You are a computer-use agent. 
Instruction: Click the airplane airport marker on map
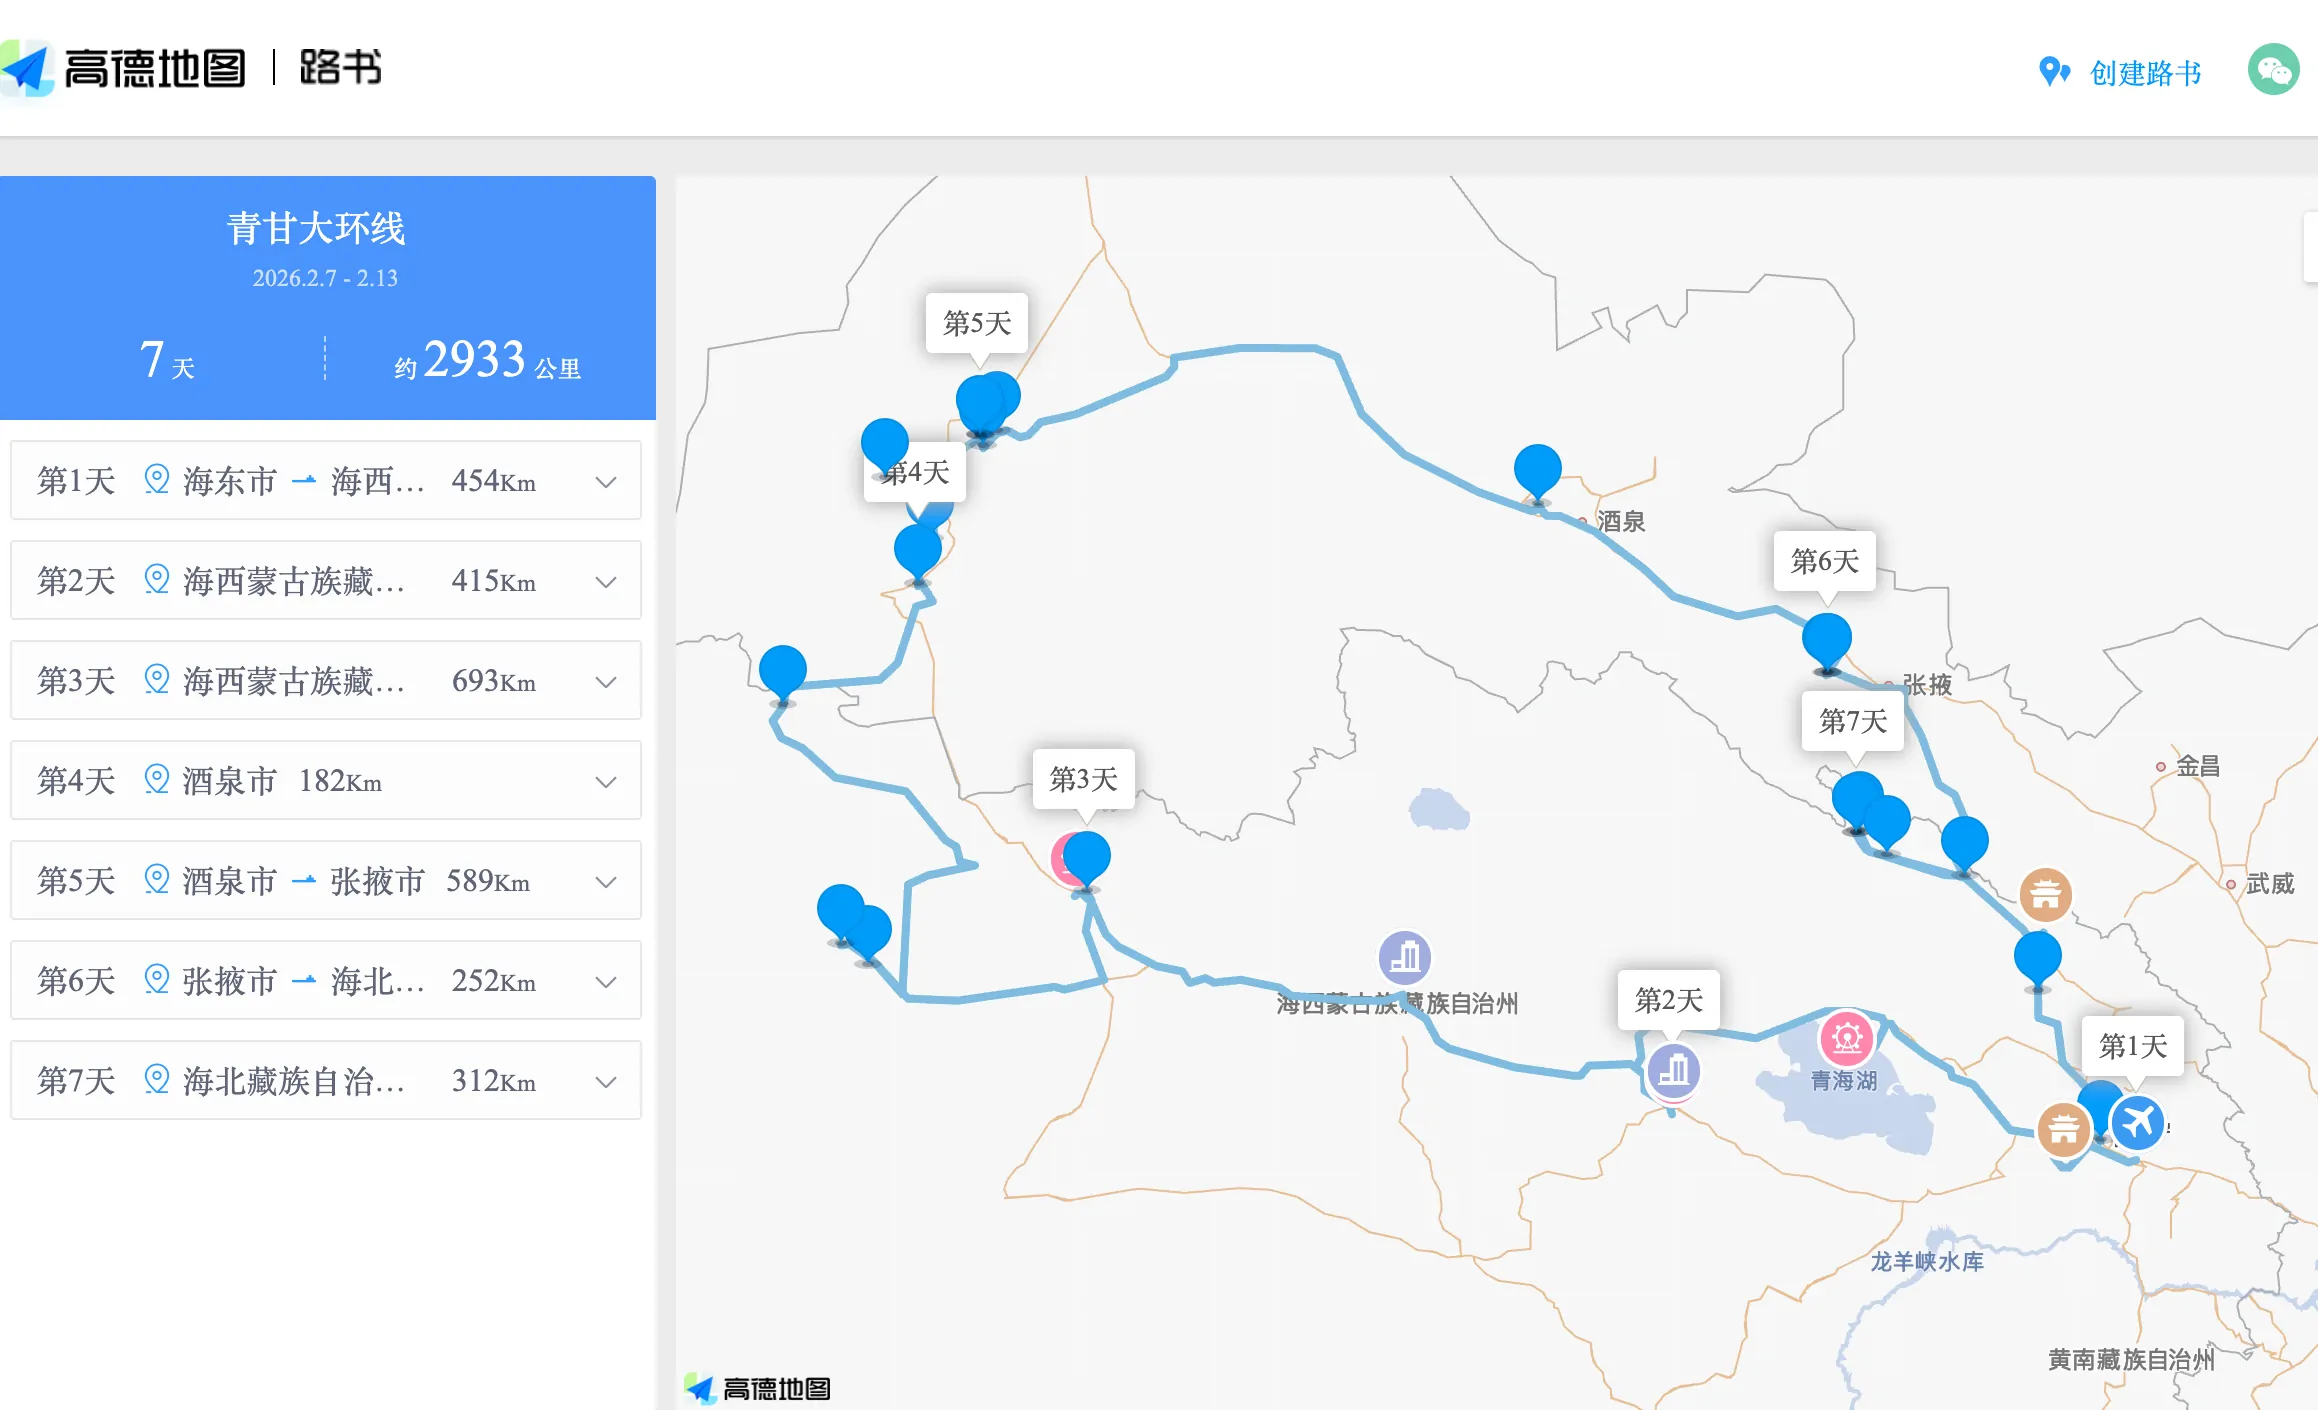coord(2138,1122)
